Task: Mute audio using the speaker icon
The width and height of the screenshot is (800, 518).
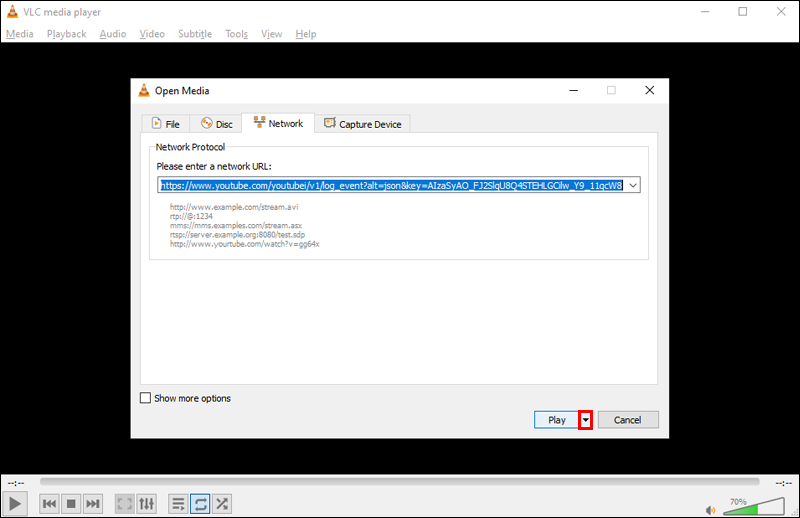Action: (x=710, y=509)
